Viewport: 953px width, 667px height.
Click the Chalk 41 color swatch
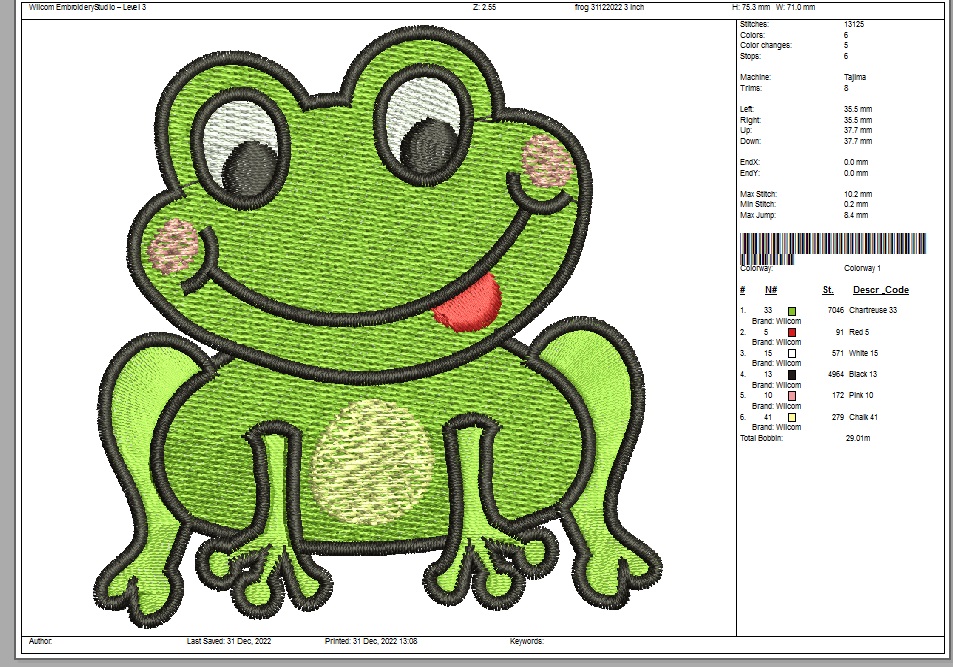point(791,417)
